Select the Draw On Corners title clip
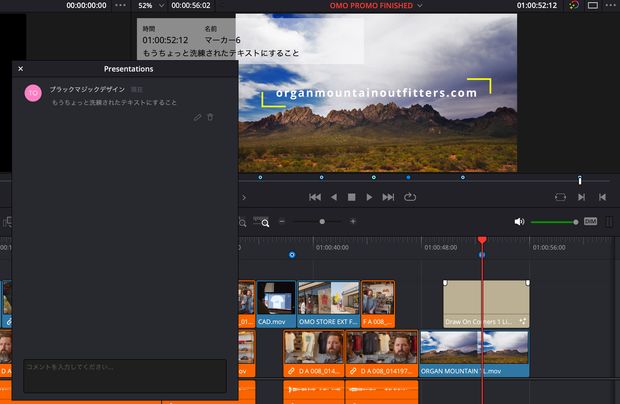The width and height of the screenshot is (620, 404). click(486, 304)
